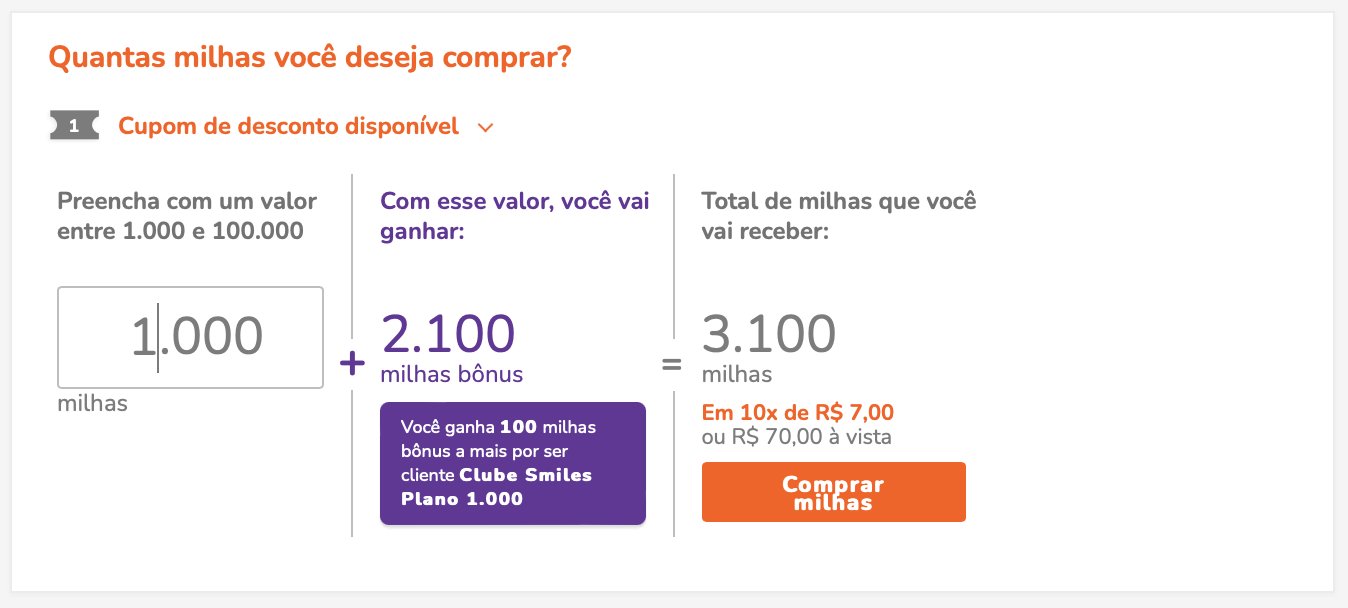Open the Cupom de desconto disponível link

288,126
